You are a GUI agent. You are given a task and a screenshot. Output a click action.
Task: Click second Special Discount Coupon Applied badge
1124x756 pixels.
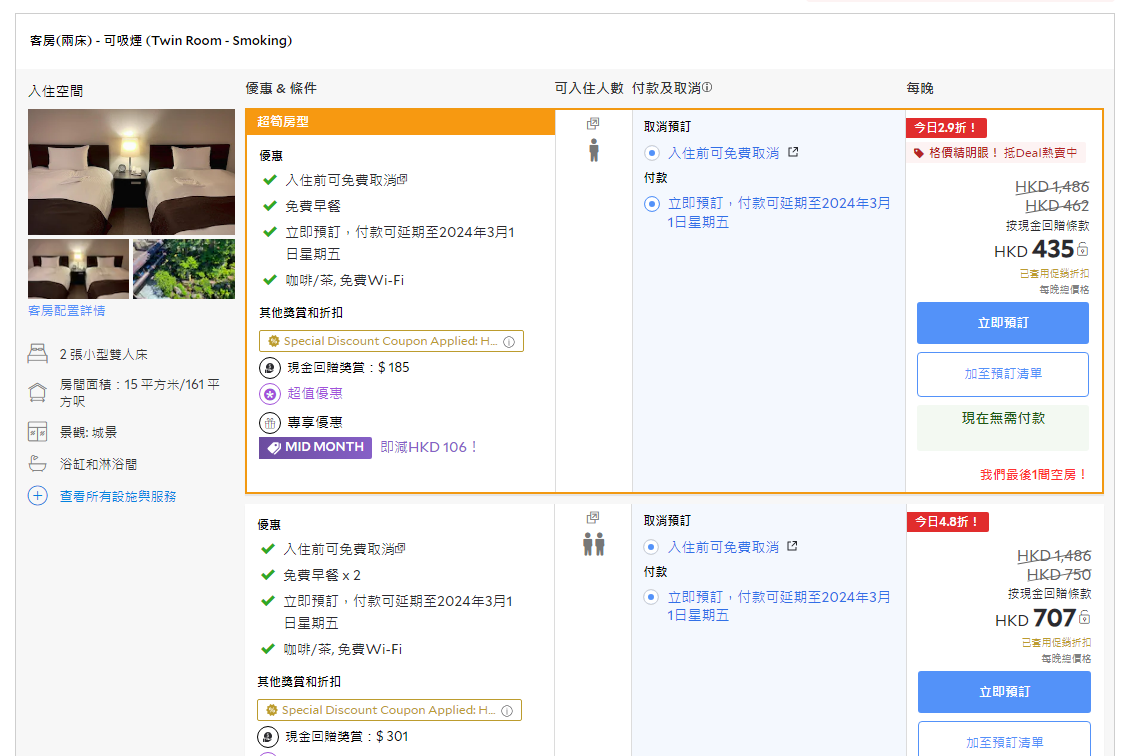point(389,710)
